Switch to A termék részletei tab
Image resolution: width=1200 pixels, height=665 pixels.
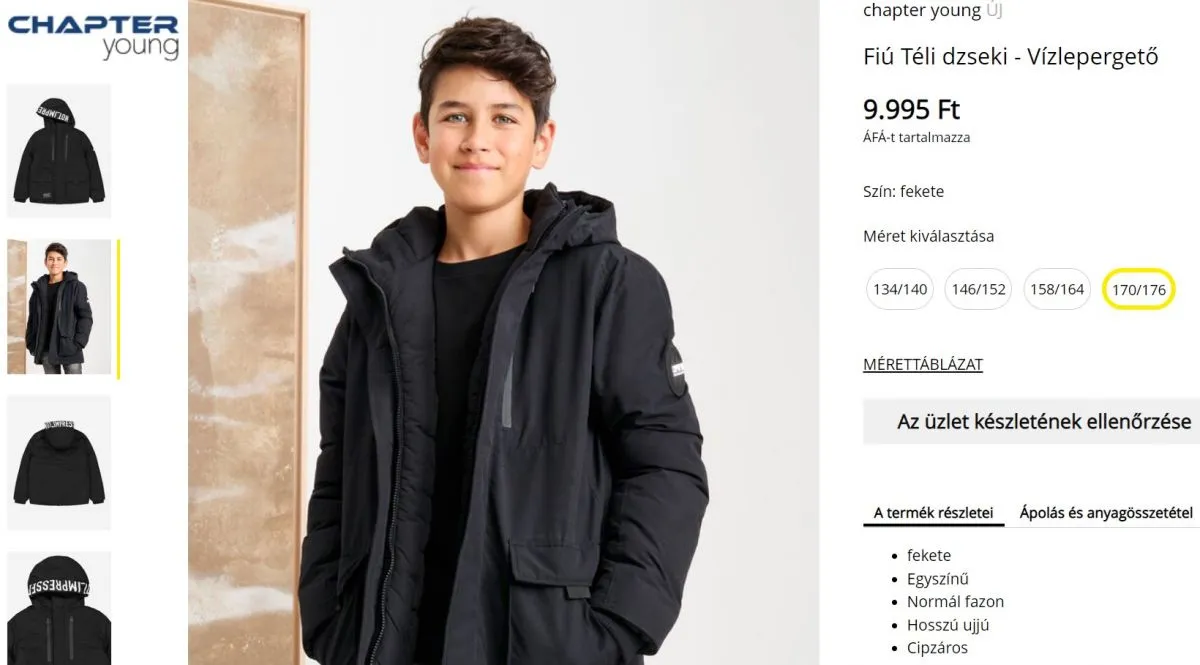pyautogui.click(x=933, y=513)
